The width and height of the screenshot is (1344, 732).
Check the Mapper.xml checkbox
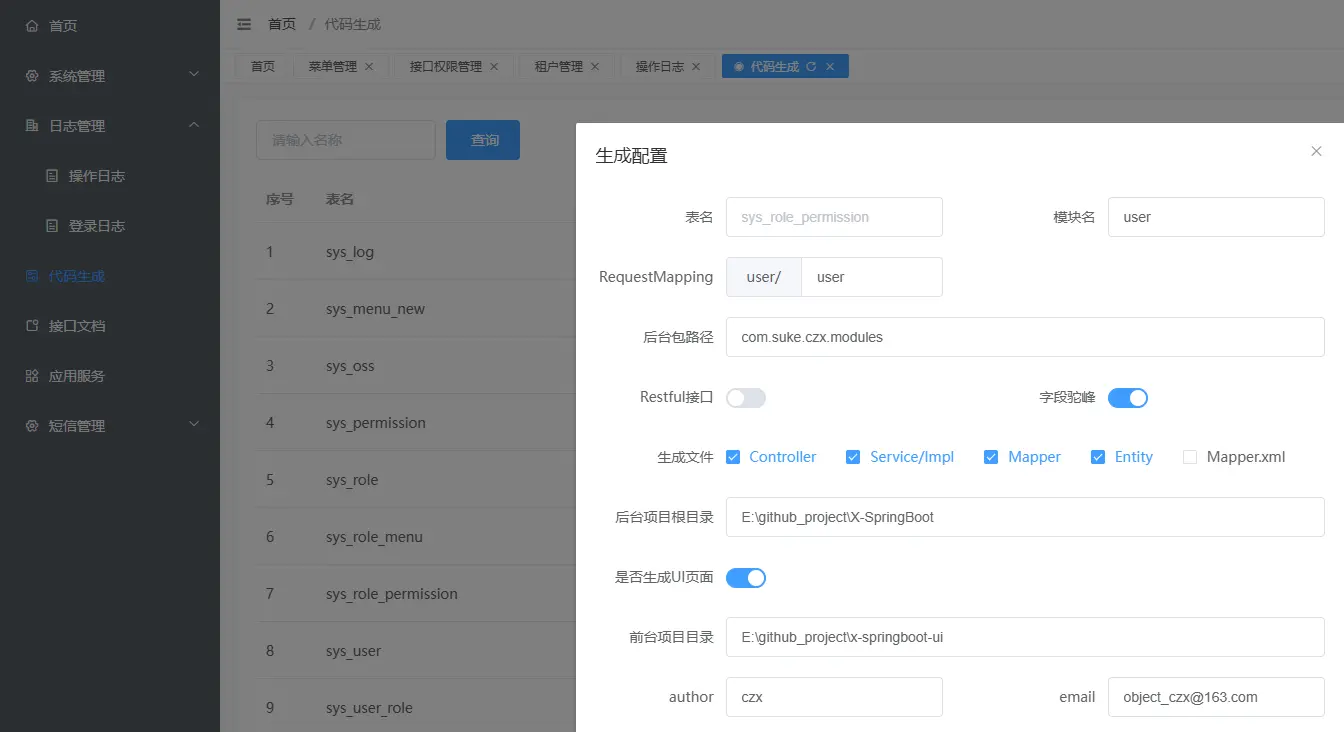[x=1190, y=456]
